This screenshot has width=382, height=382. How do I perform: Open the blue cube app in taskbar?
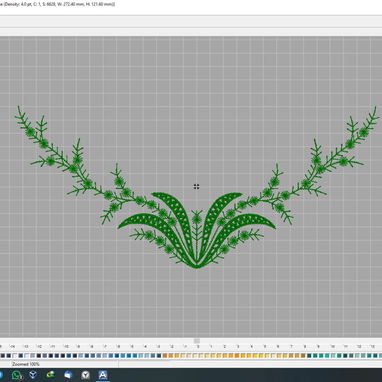33,375
